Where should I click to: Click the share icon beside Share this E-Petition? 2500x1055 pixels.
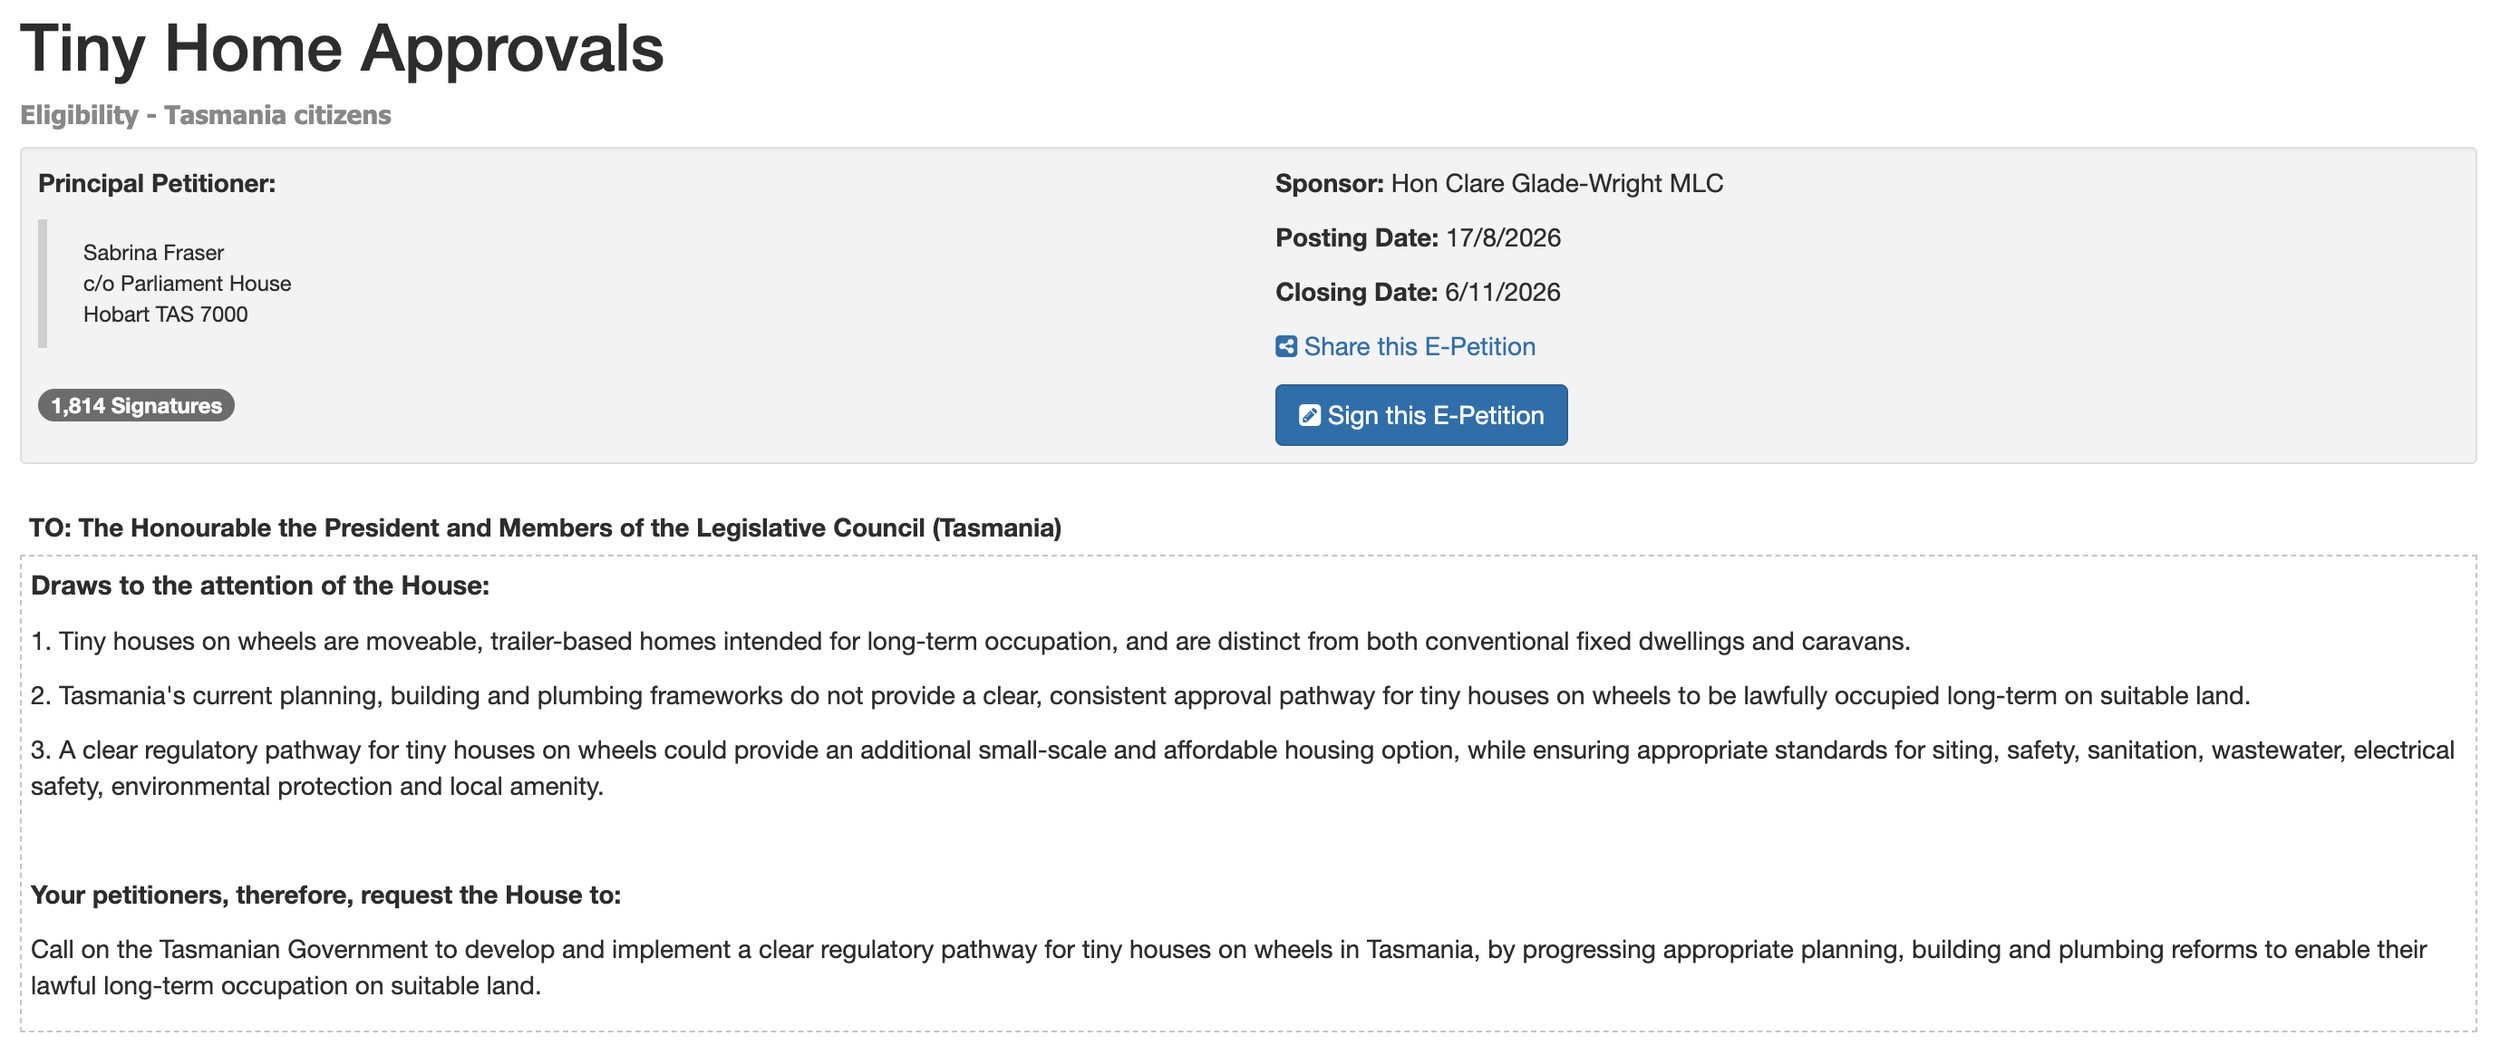(x=1286, y=347)
